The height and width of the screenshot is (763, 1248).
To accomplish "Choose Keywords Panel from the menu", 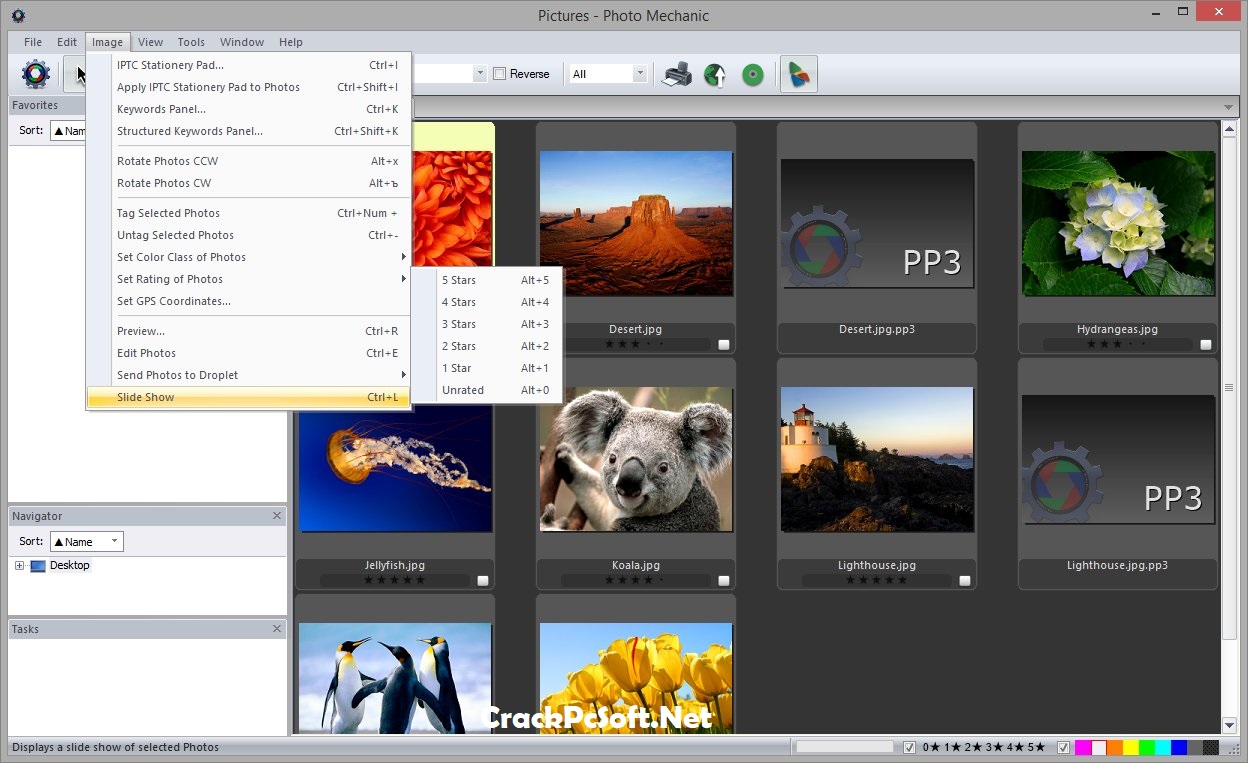I will pyautogui.click(x=248, y=109).
